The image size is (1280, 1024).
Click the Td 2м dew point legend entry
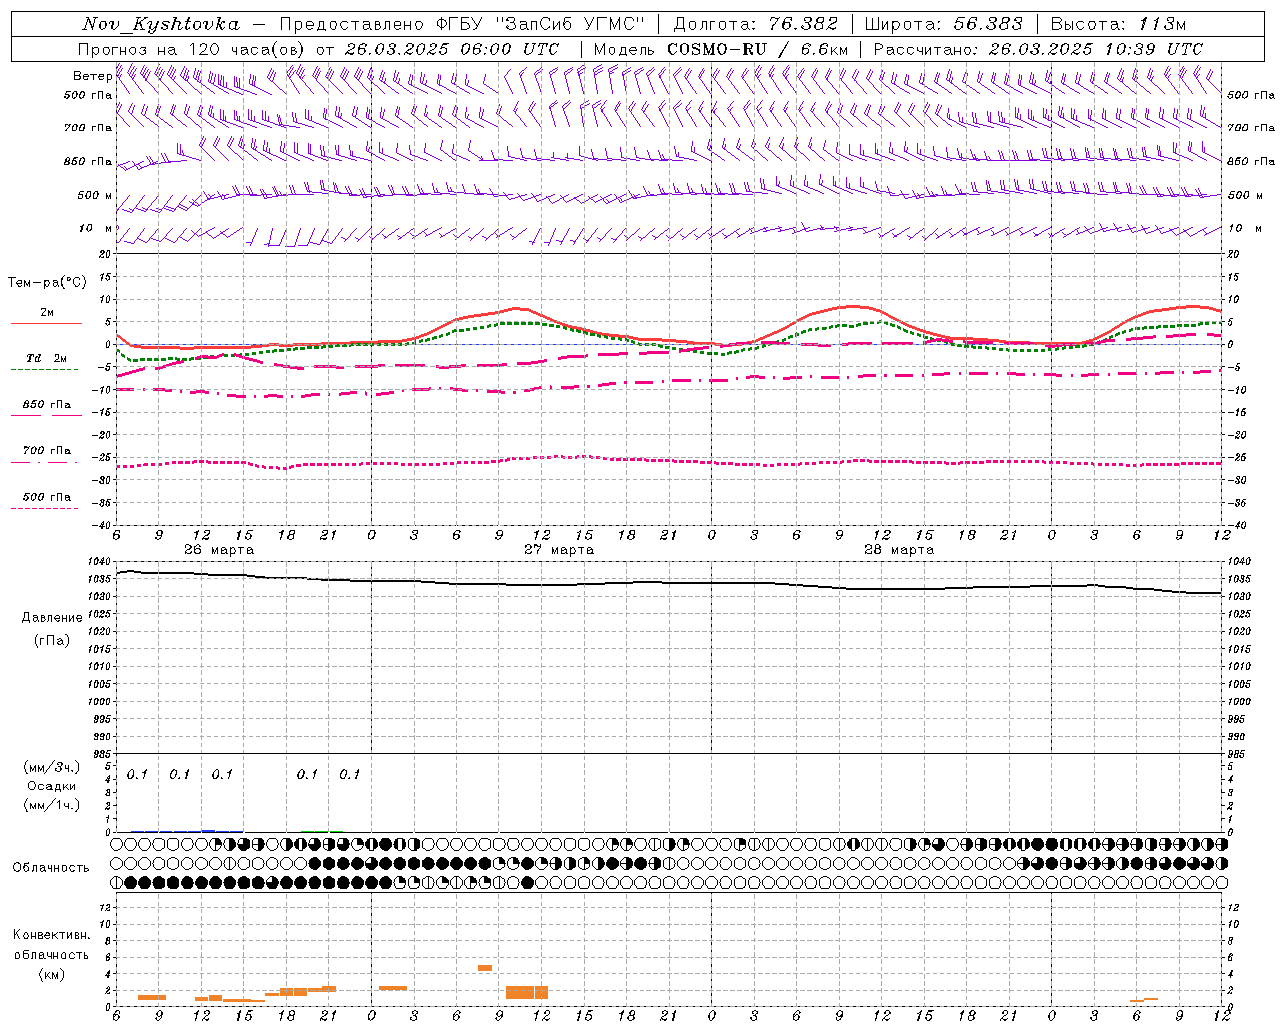pos(46,358)
